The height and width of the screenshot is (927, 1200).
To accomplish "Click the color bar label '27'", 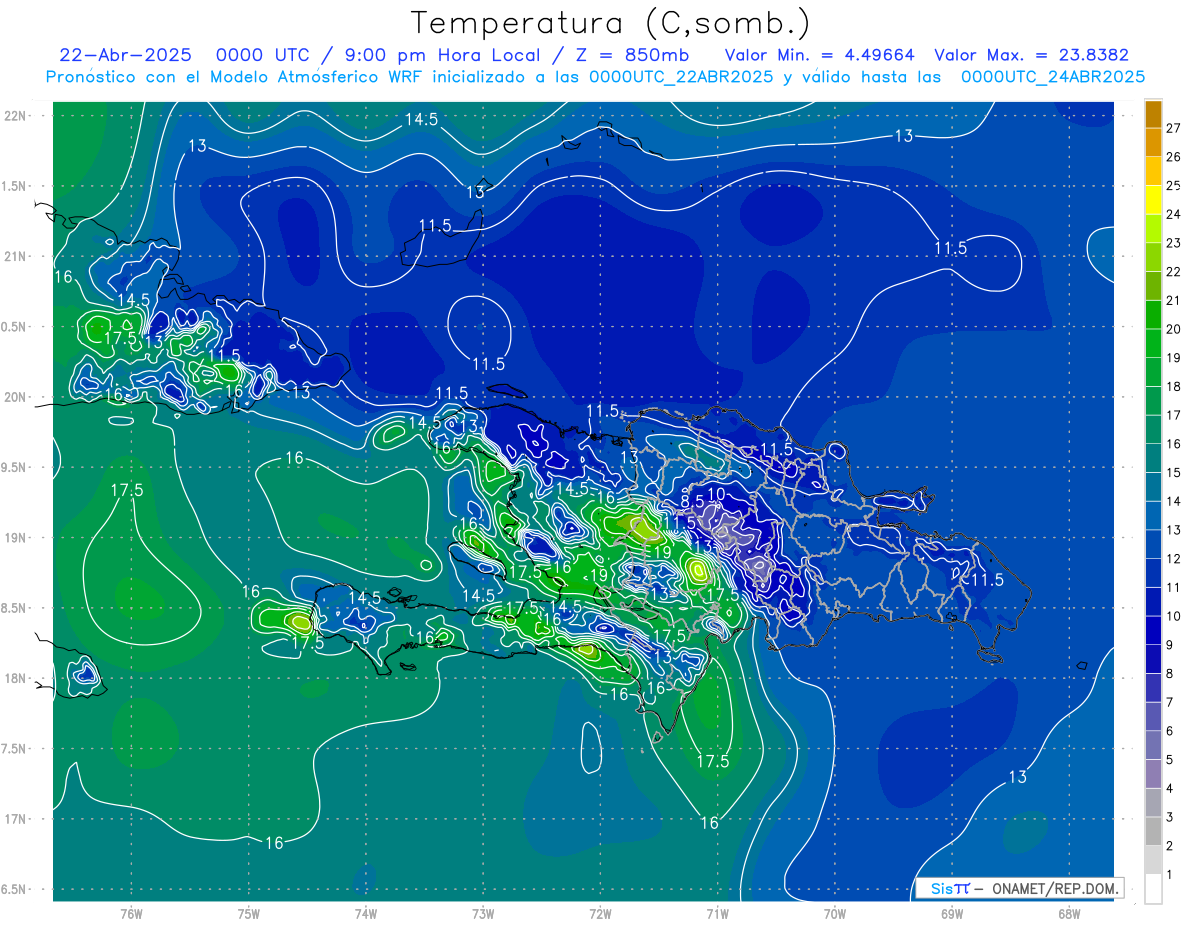I will [x=1173, y=128].
